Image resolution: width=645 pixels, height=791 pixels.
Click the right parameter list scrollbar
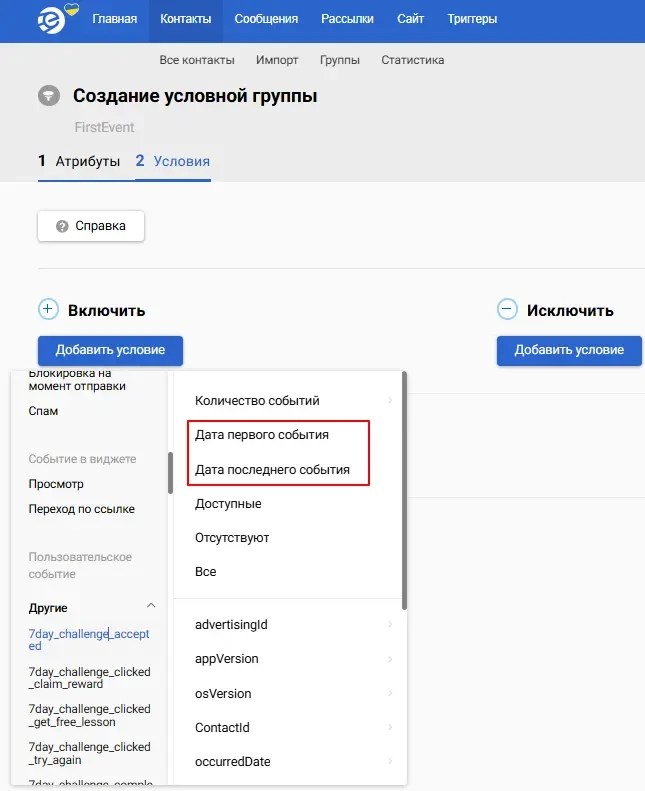click(404, 490)
